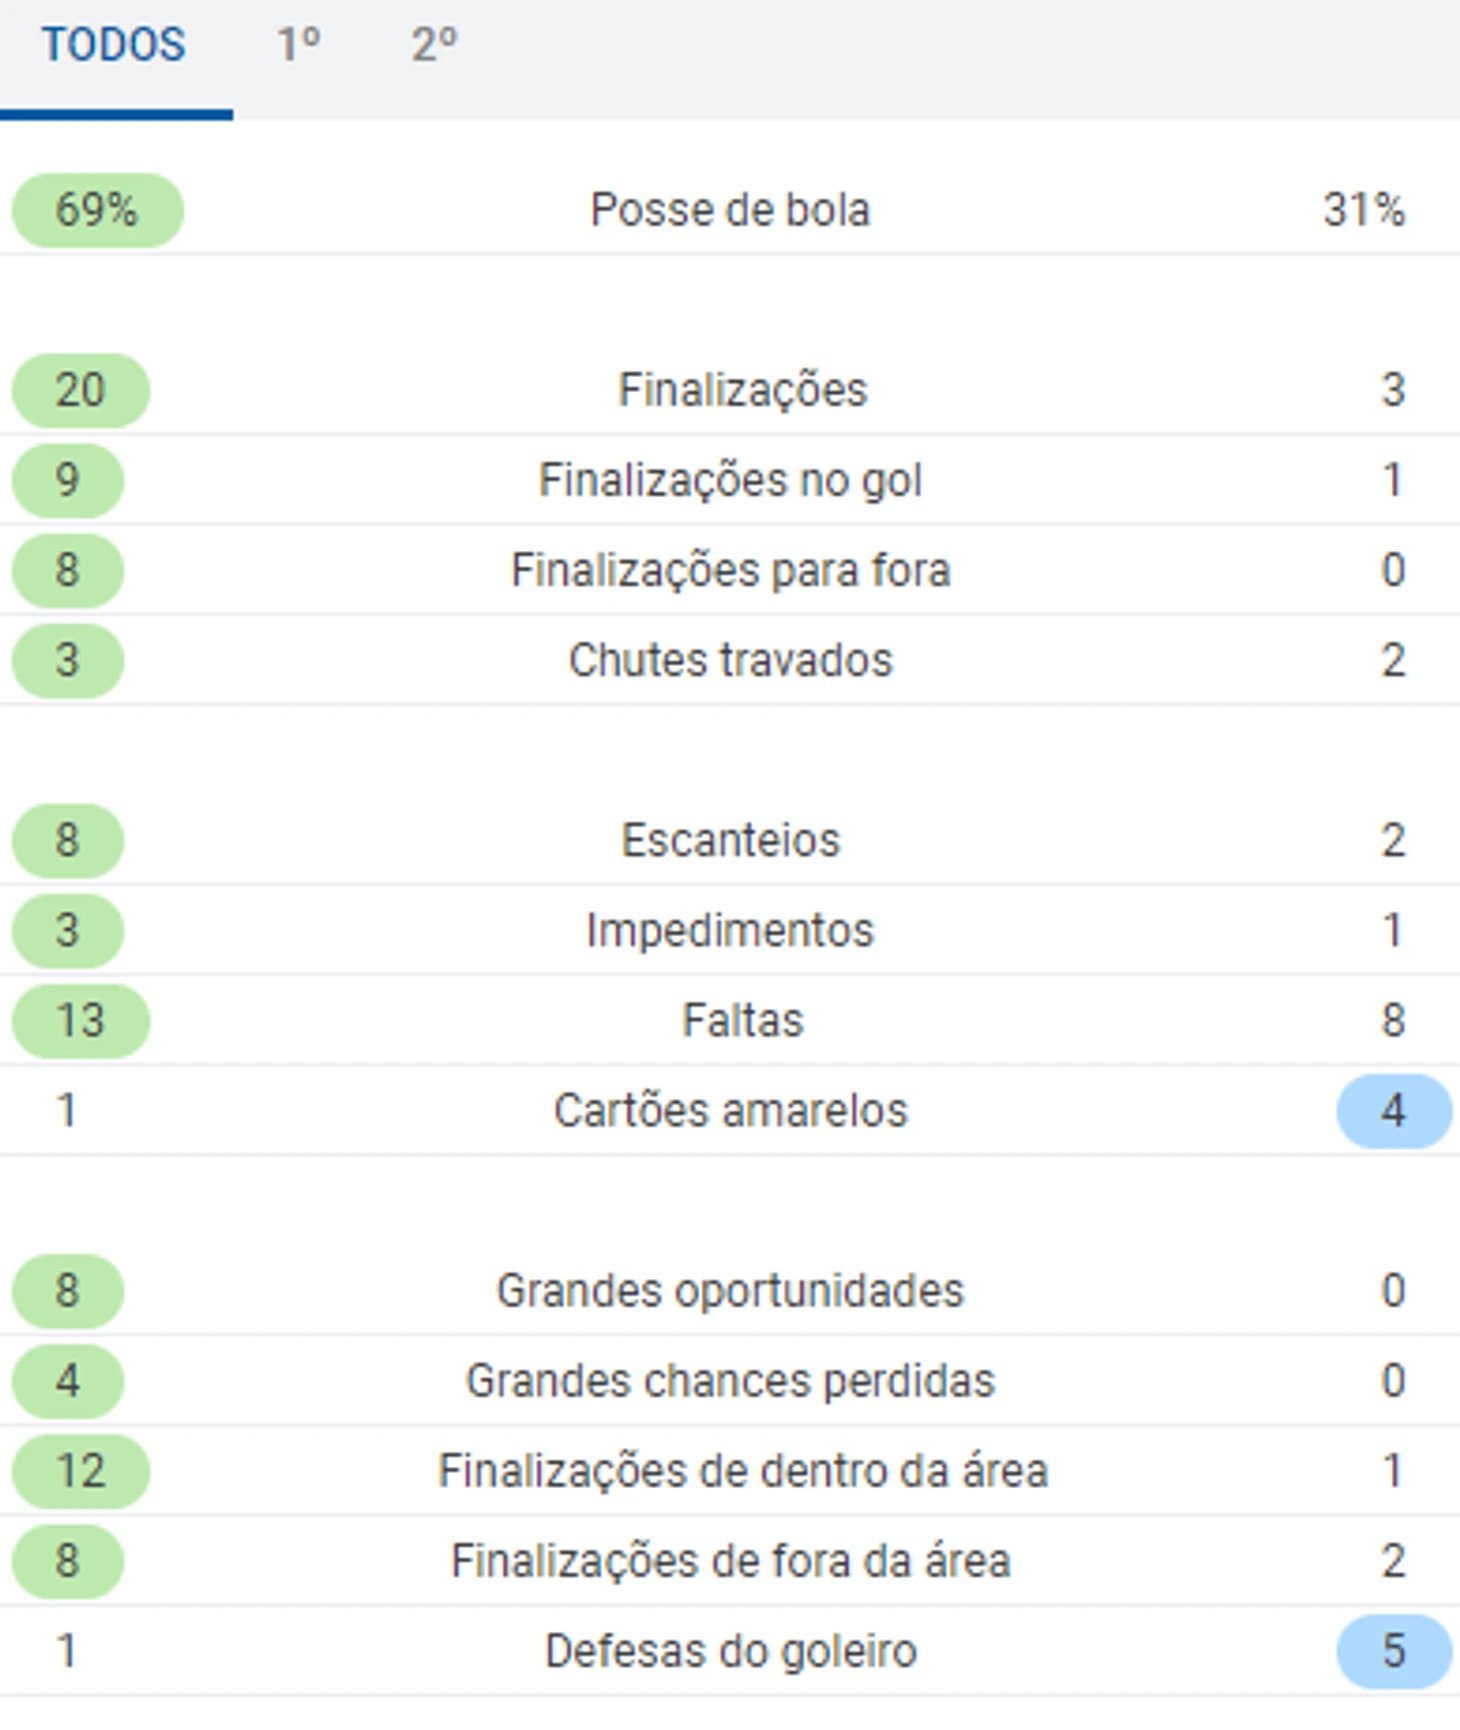Select the TODOS tab

coord(114,46)
